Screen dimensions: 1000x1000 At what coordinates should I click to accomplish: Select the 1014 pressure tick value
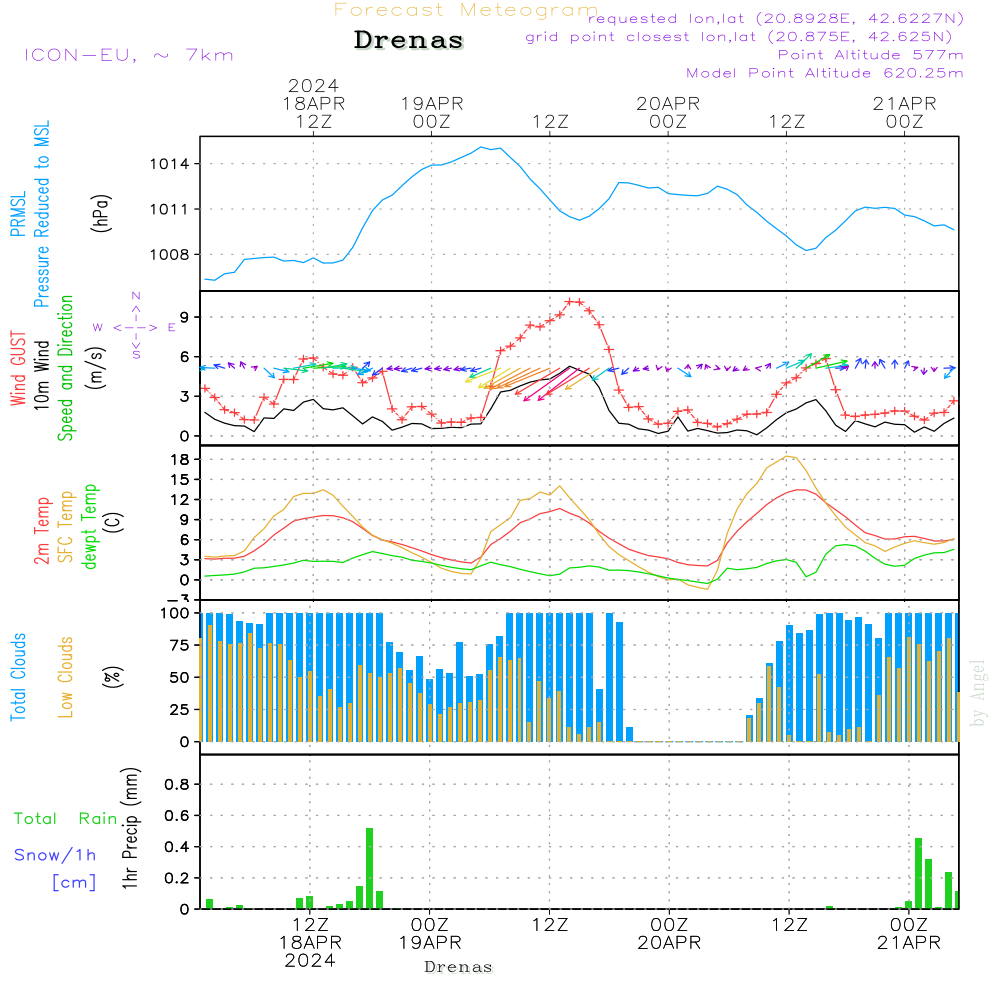170,165
